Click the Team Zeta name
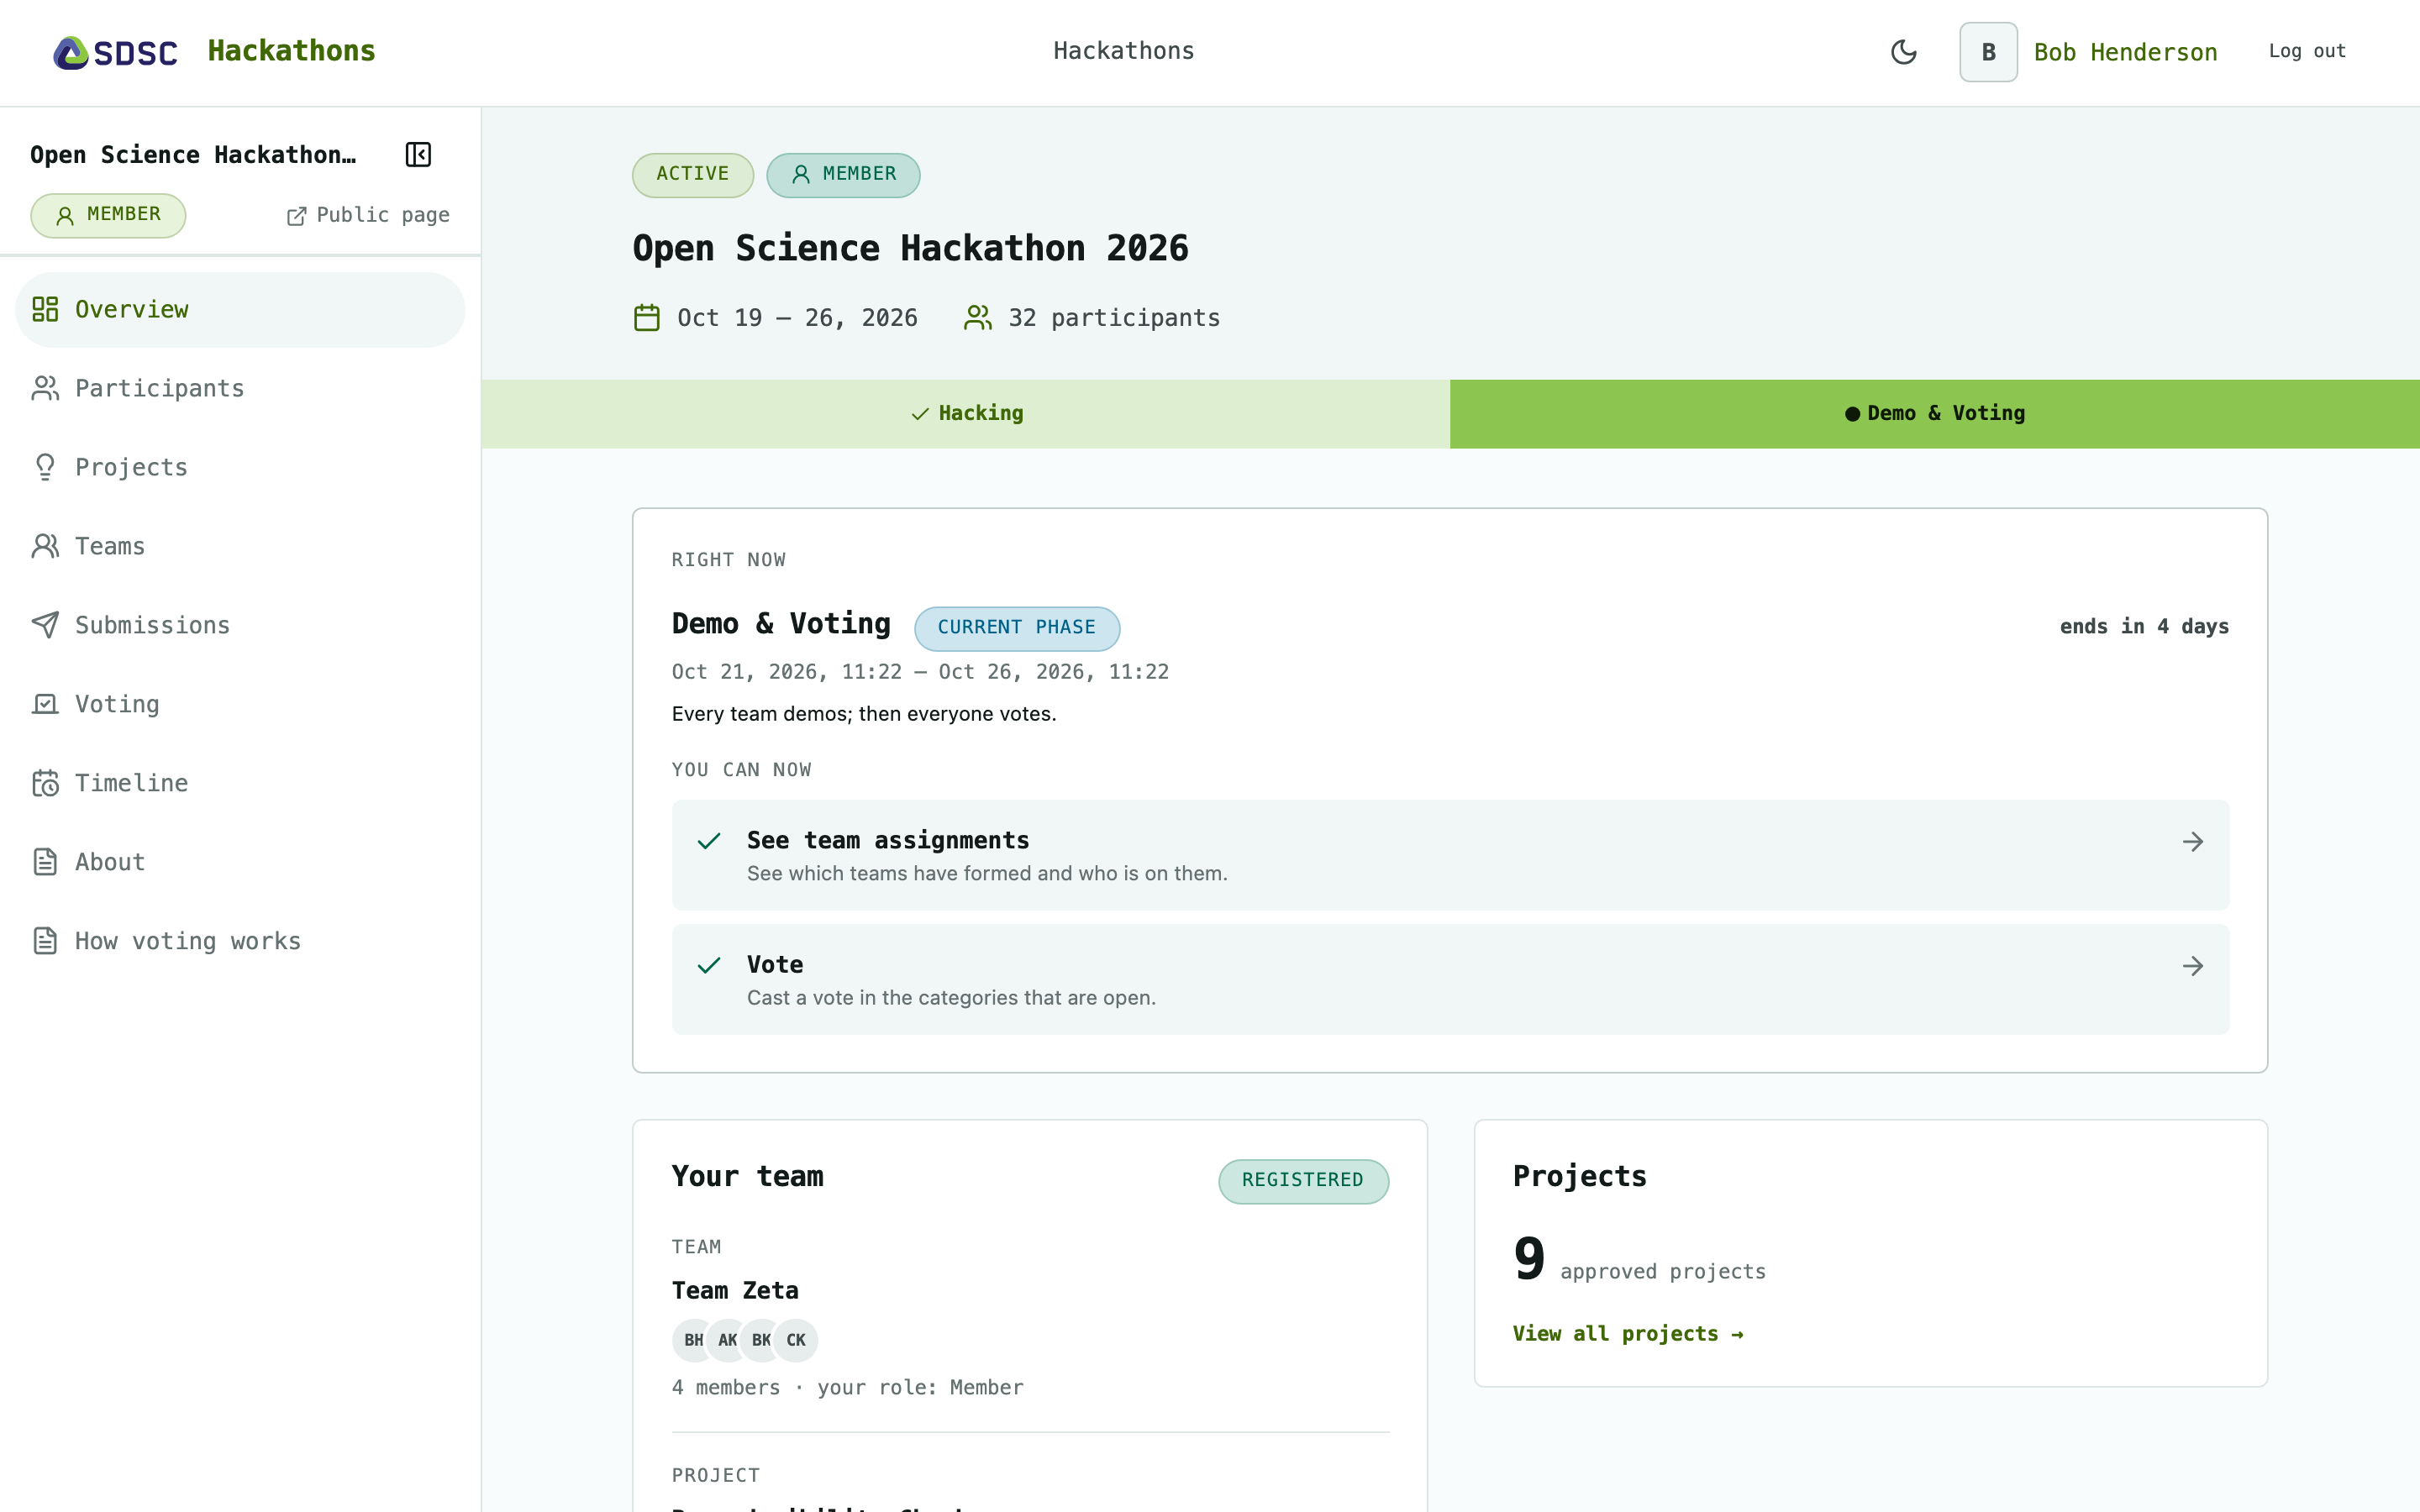 pos(735,1291)
